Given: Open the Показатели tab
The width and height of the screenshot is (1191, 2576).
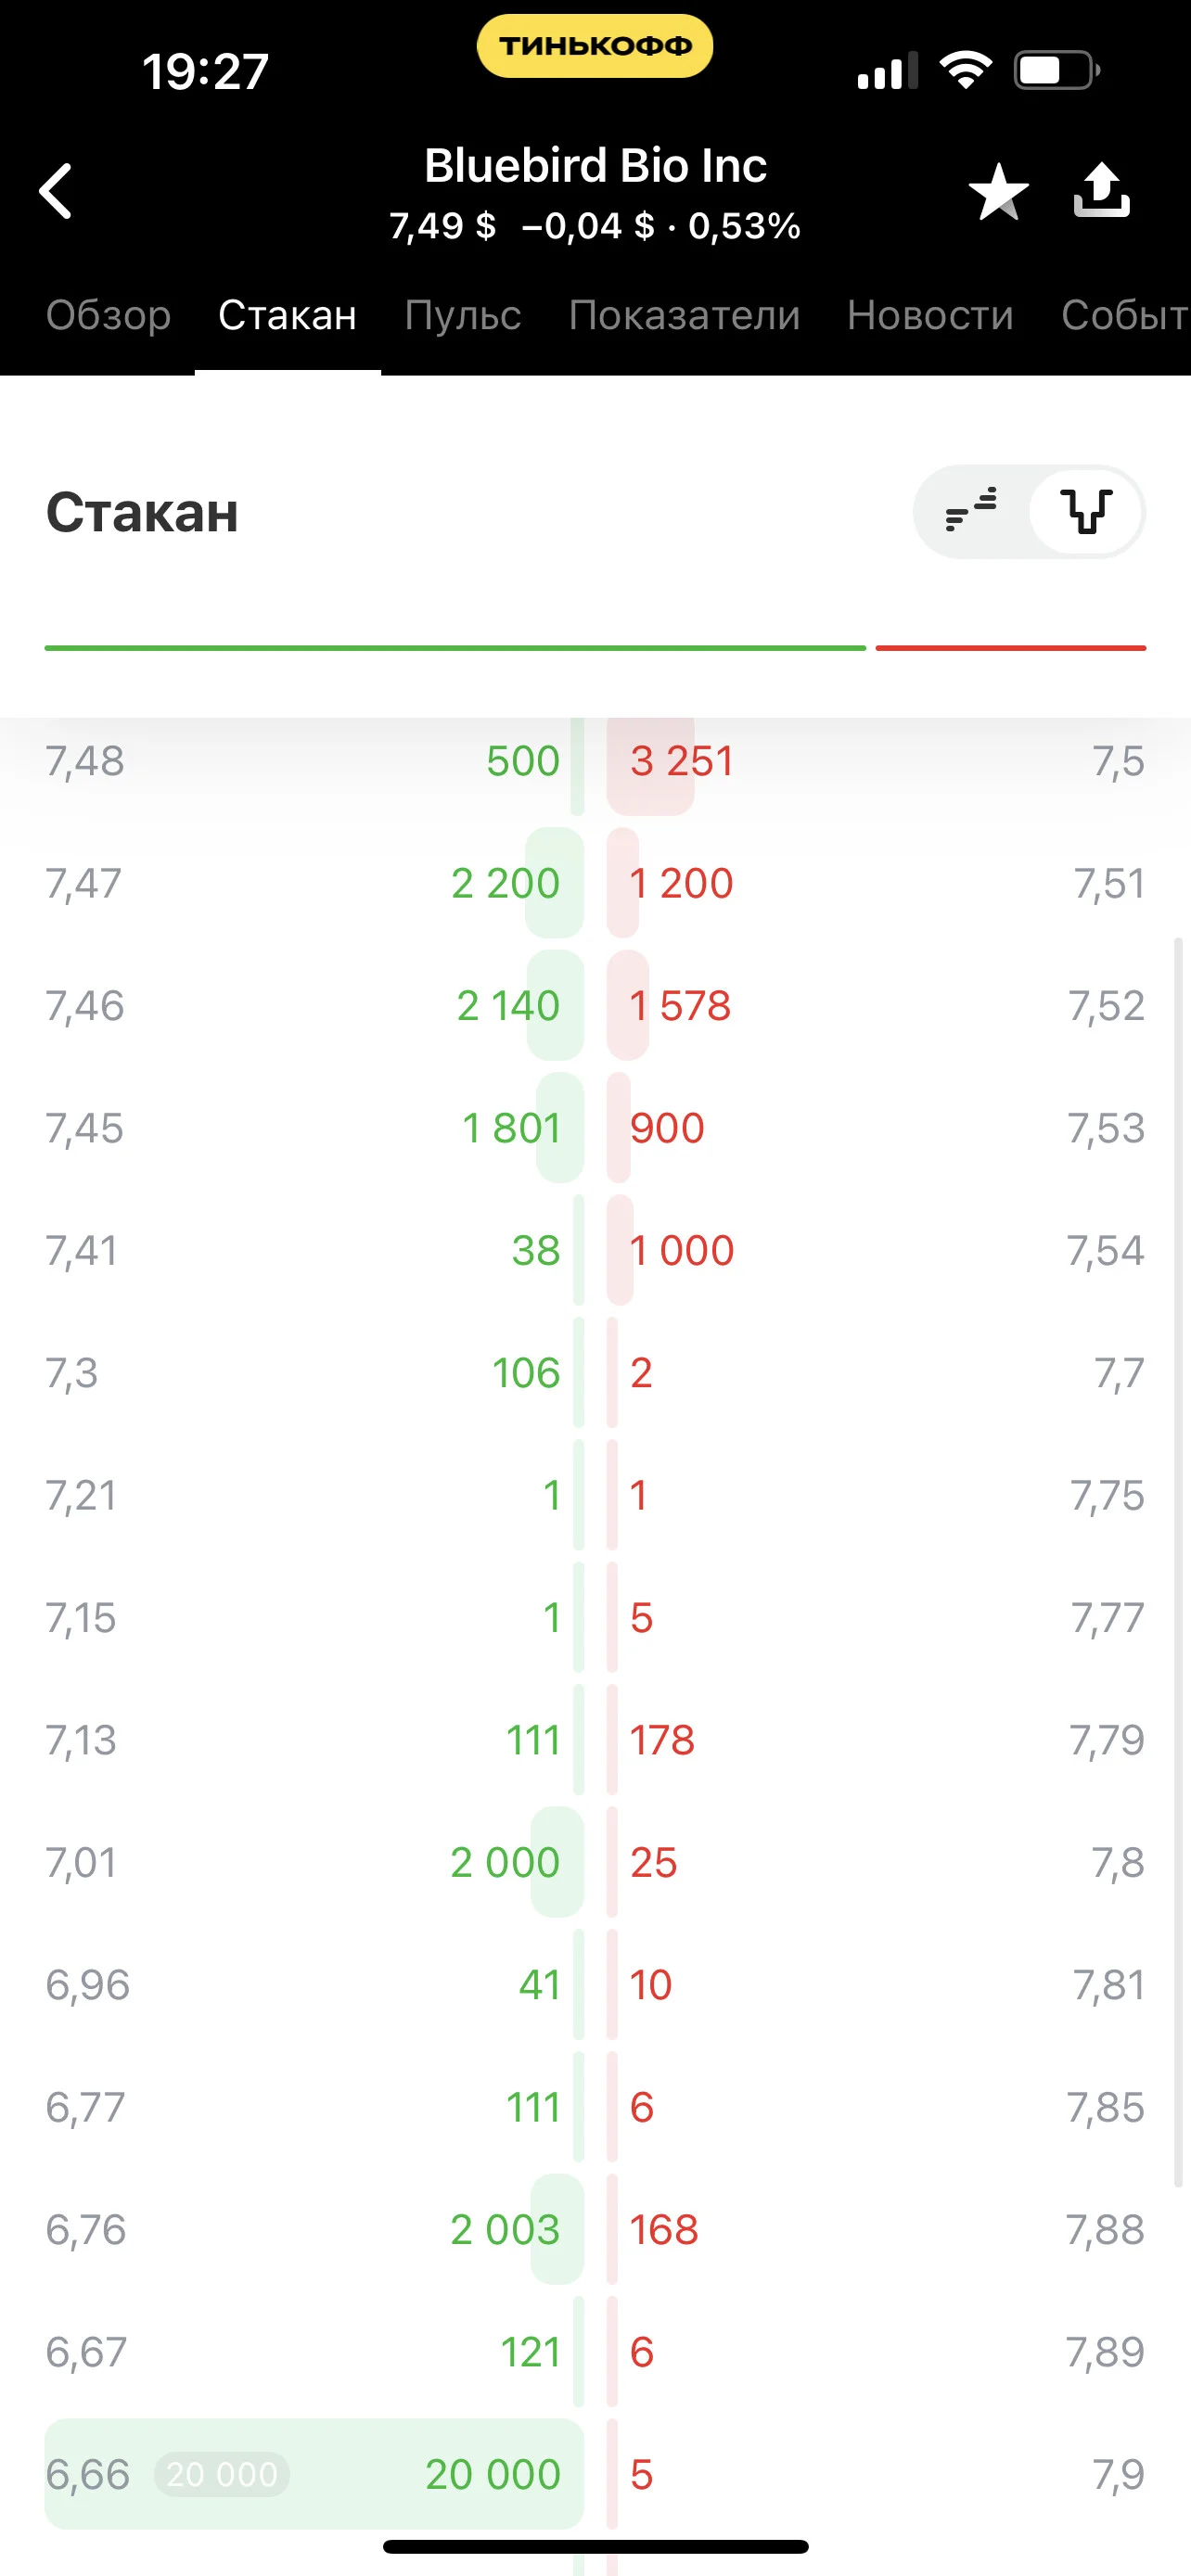Looking at the screenshot, I should click(x=684, y=315).
